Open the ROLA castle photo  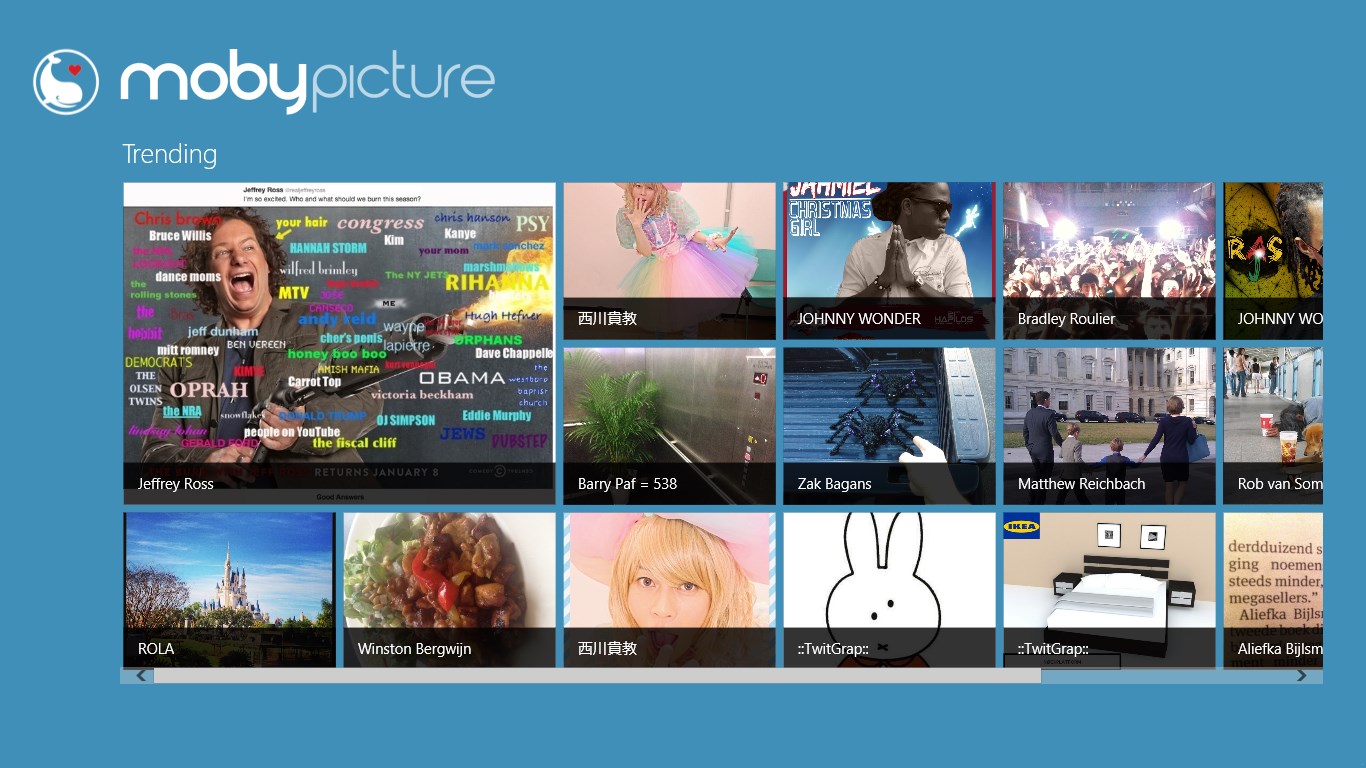(x=229, y=590)
